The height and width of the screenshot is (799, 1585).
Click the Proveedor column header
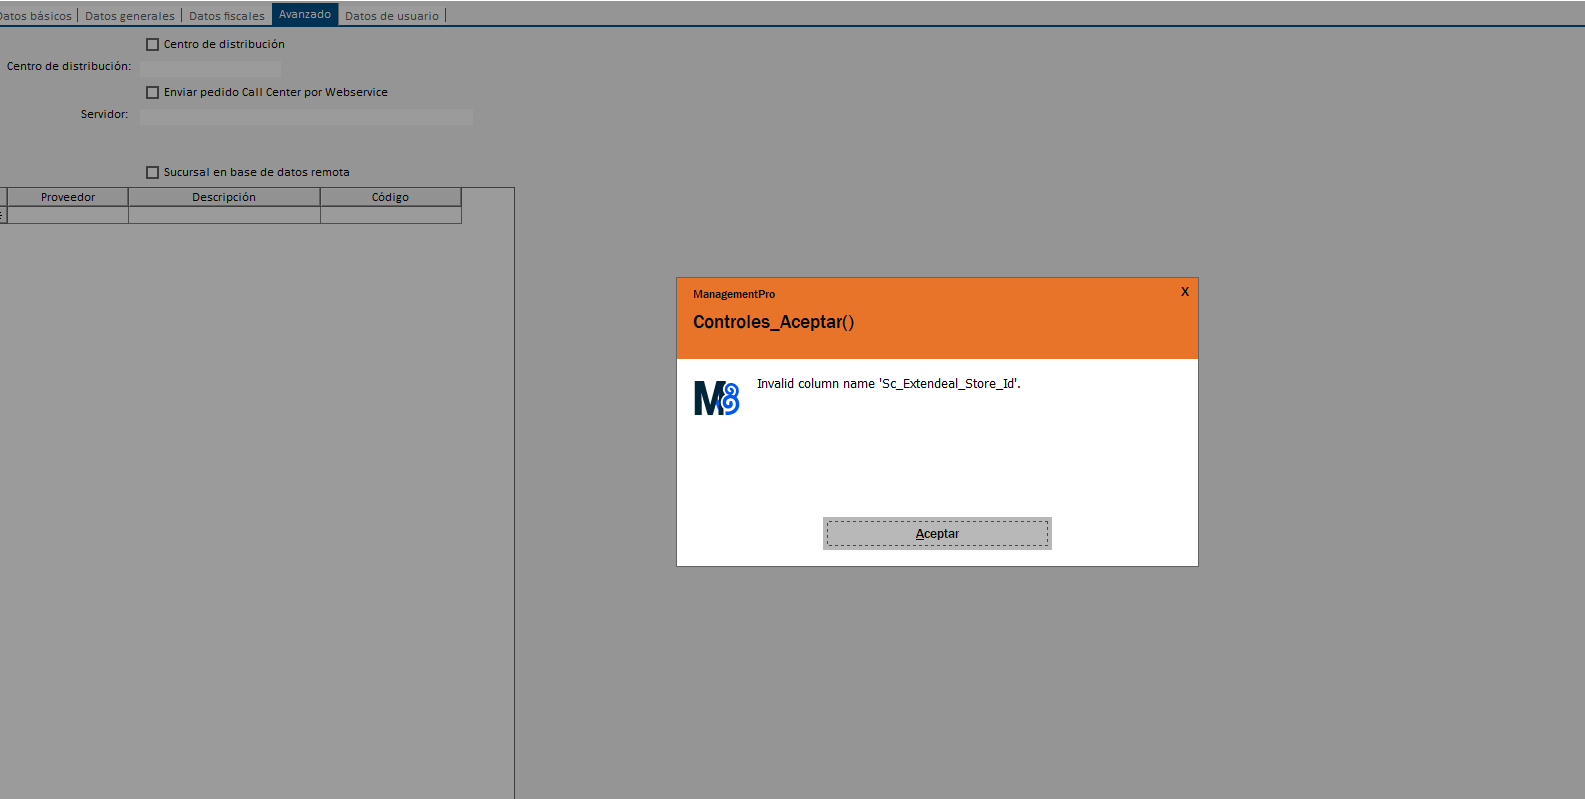point(68,197)
